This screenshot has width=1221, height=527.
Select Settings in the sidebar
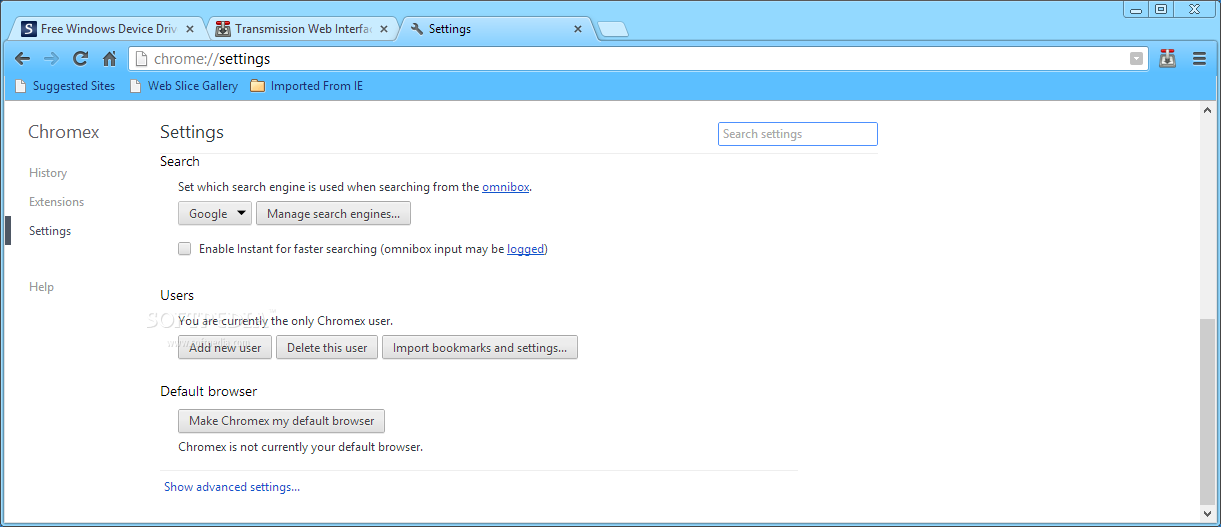(x=50, y=231)
